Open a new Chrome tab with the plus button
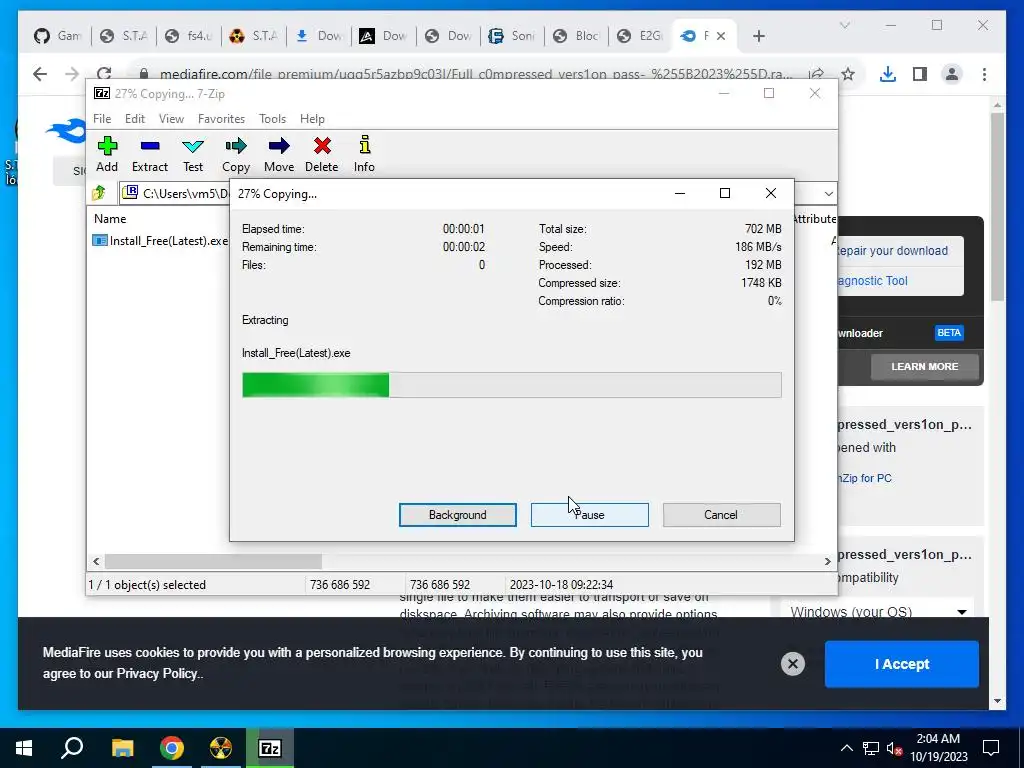Viewport: 1024px width, 768px height. [758, 36]
